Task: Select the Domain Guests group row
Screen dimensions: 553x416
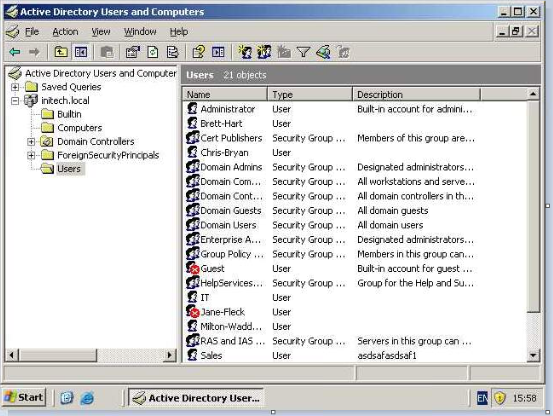Action: (x=355, y=210)
